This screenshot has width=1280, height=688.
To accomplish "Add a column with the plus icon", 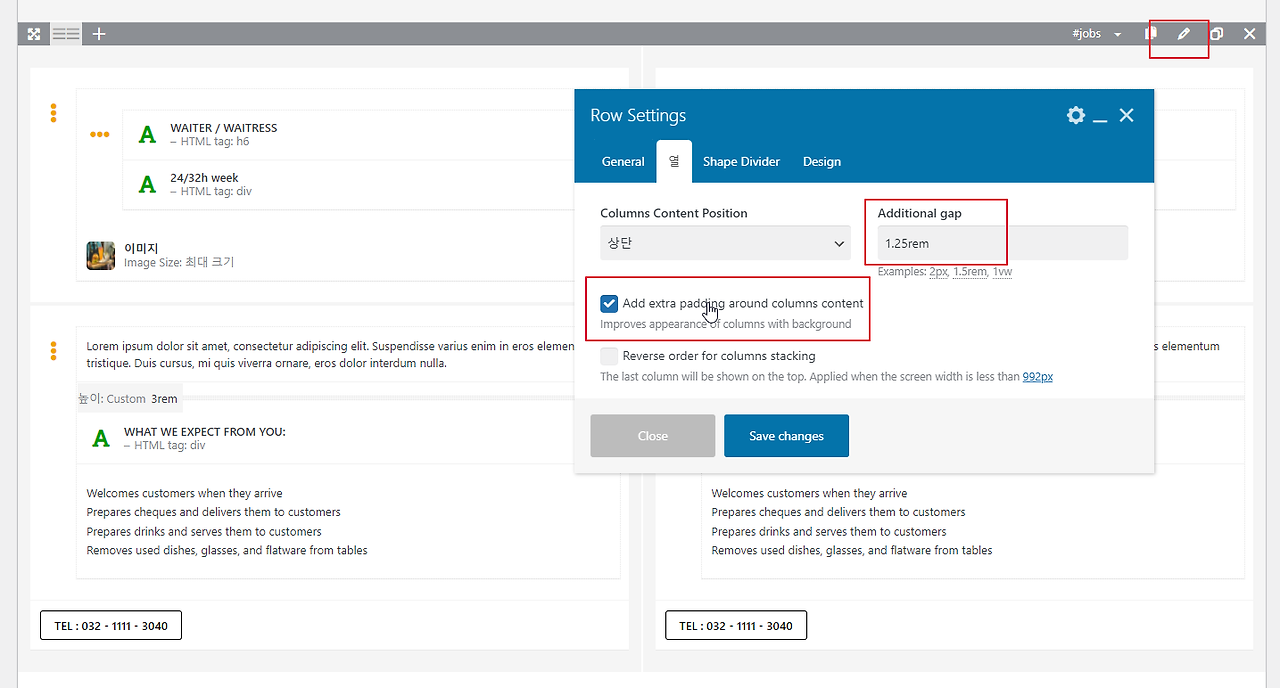I will click(x=99, y=34).
